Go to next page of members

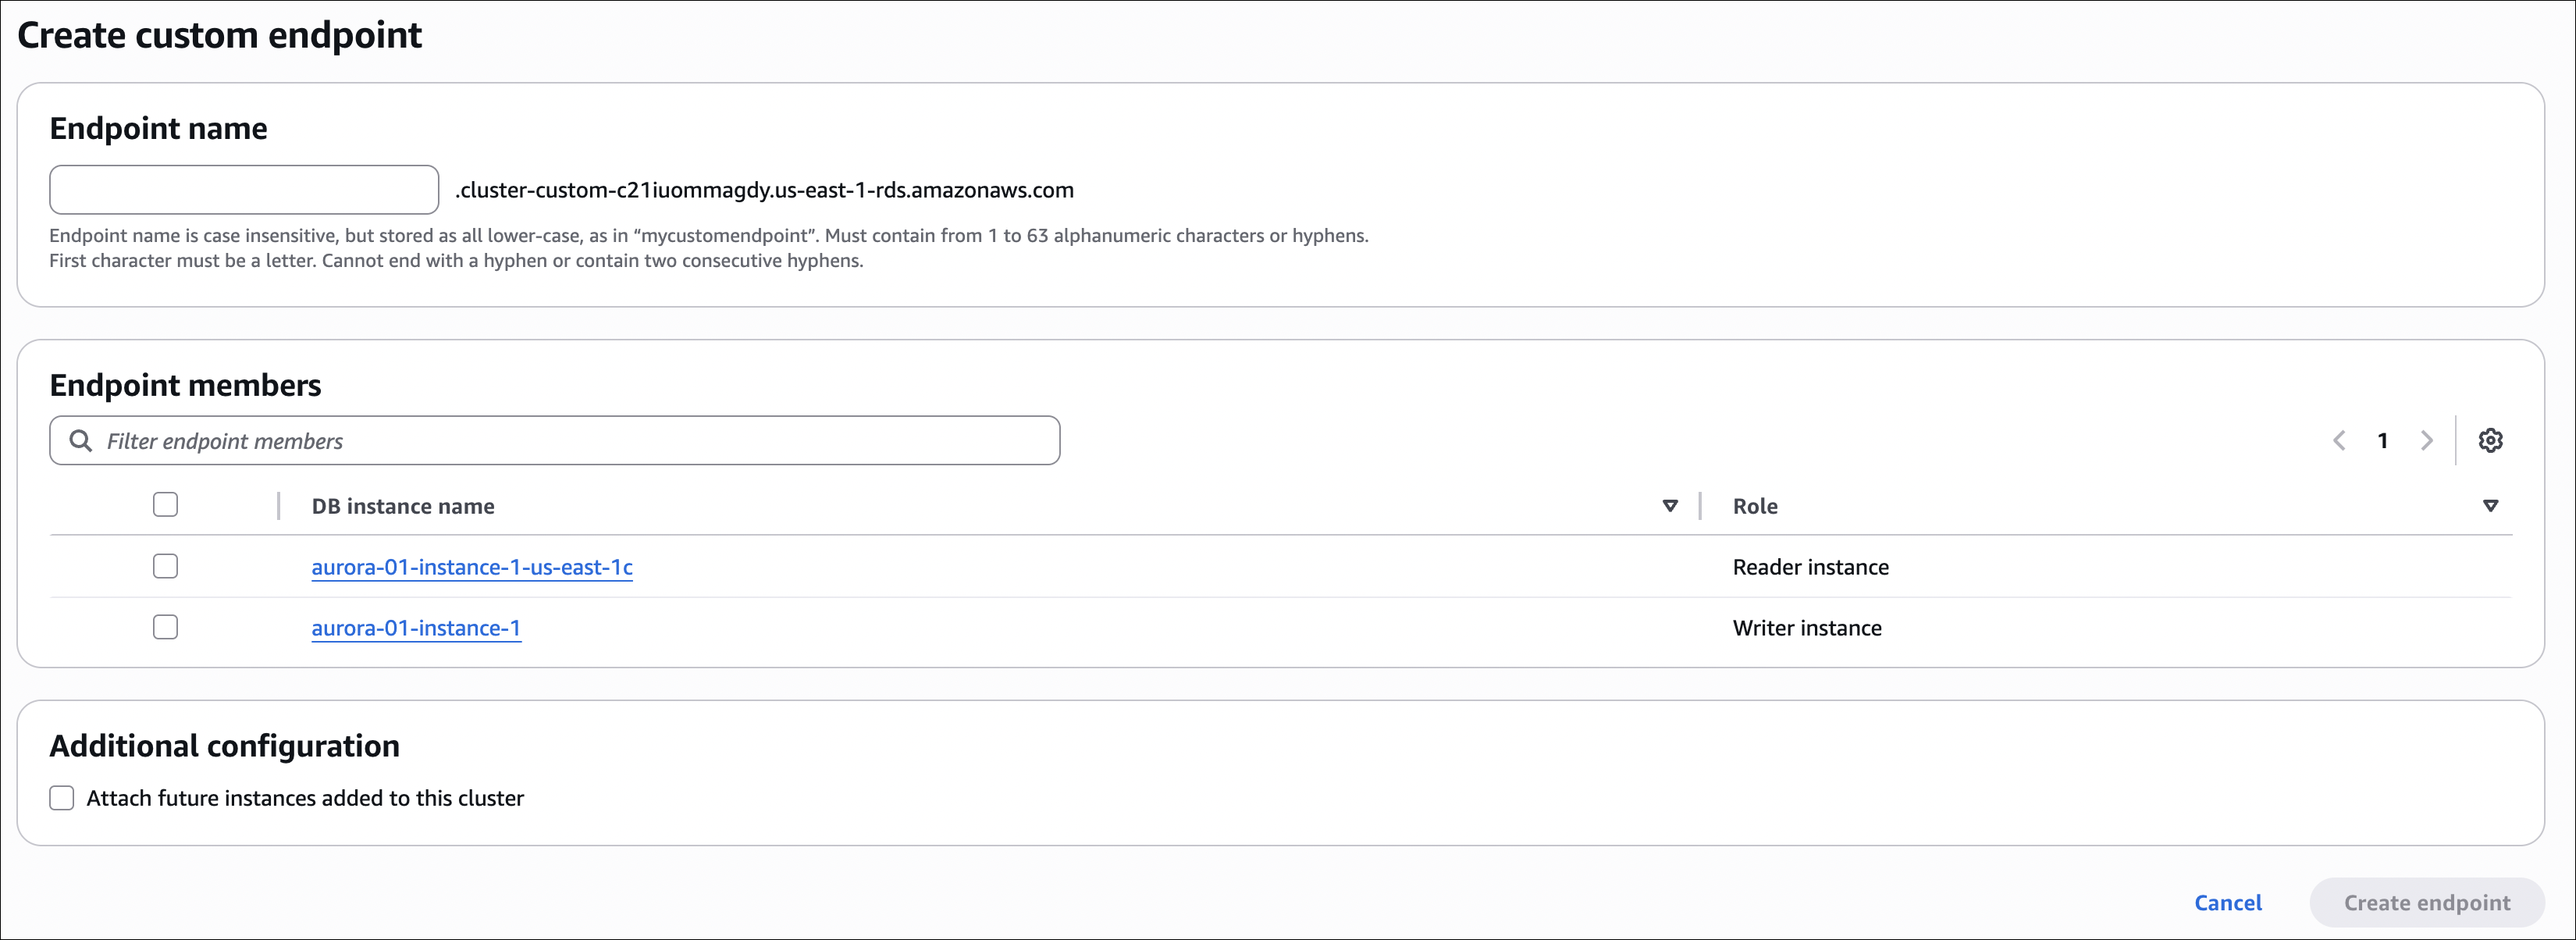point(2426,440)
